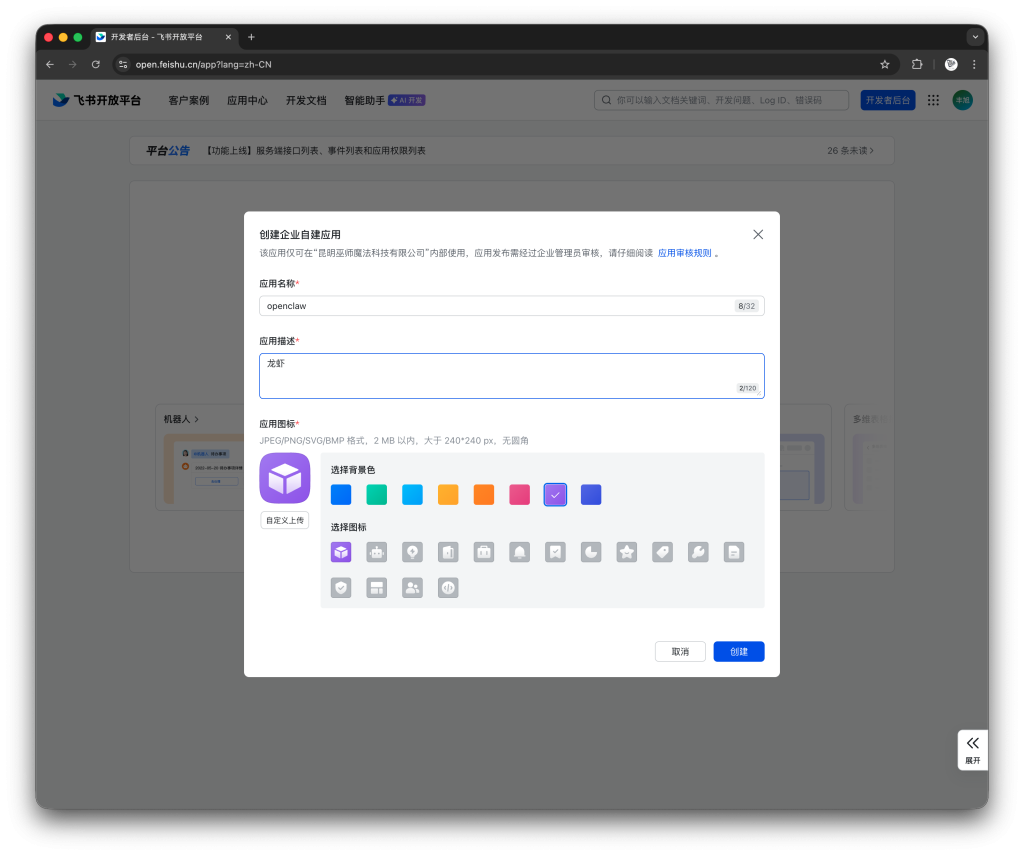Click the 应用名称 input field
This screenshot has width=1024, height=856.
click(x=497, y=306)
